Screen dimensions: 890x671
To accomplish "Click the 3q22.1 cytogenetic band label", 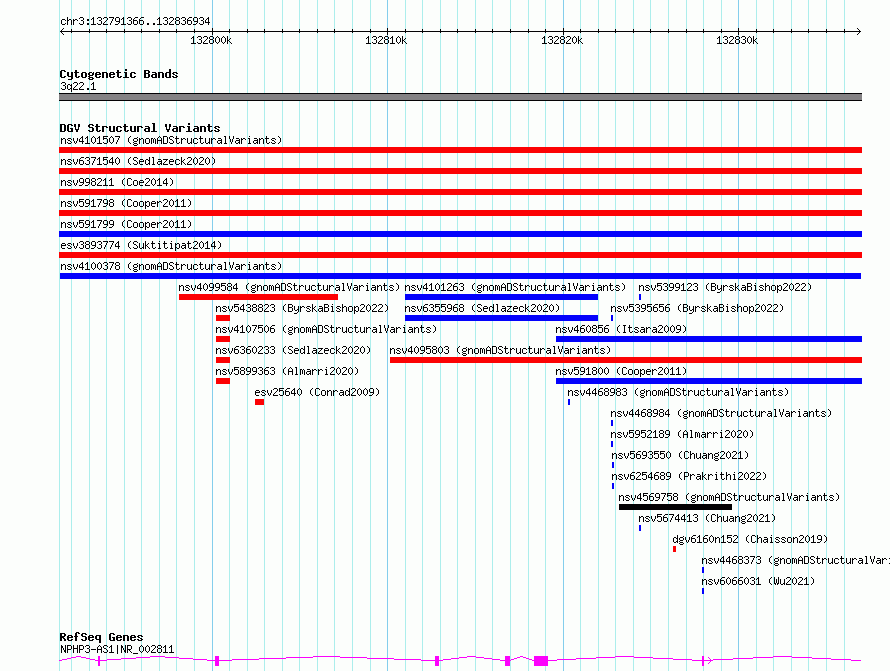I will click(78, 86).
